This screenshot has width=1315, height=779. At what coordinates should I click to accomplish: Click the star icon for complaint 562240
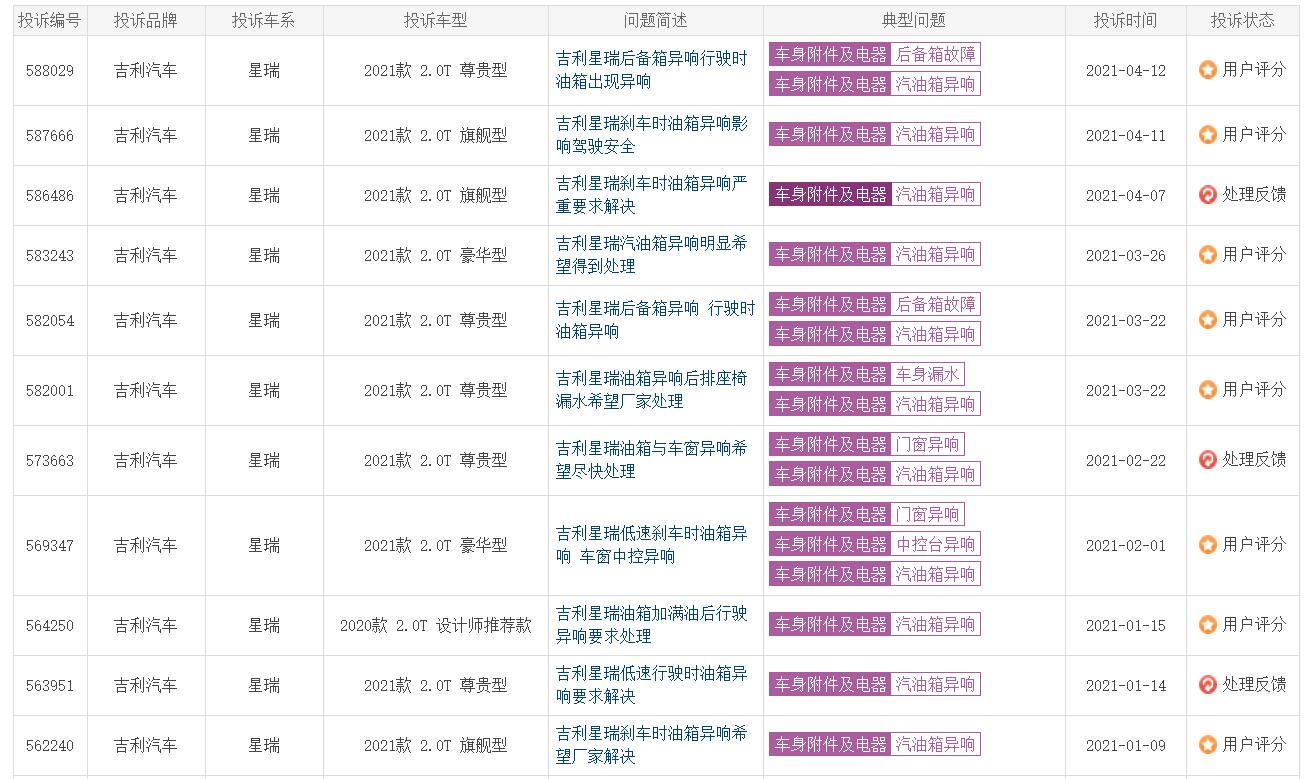click(x=1208, y=745)
